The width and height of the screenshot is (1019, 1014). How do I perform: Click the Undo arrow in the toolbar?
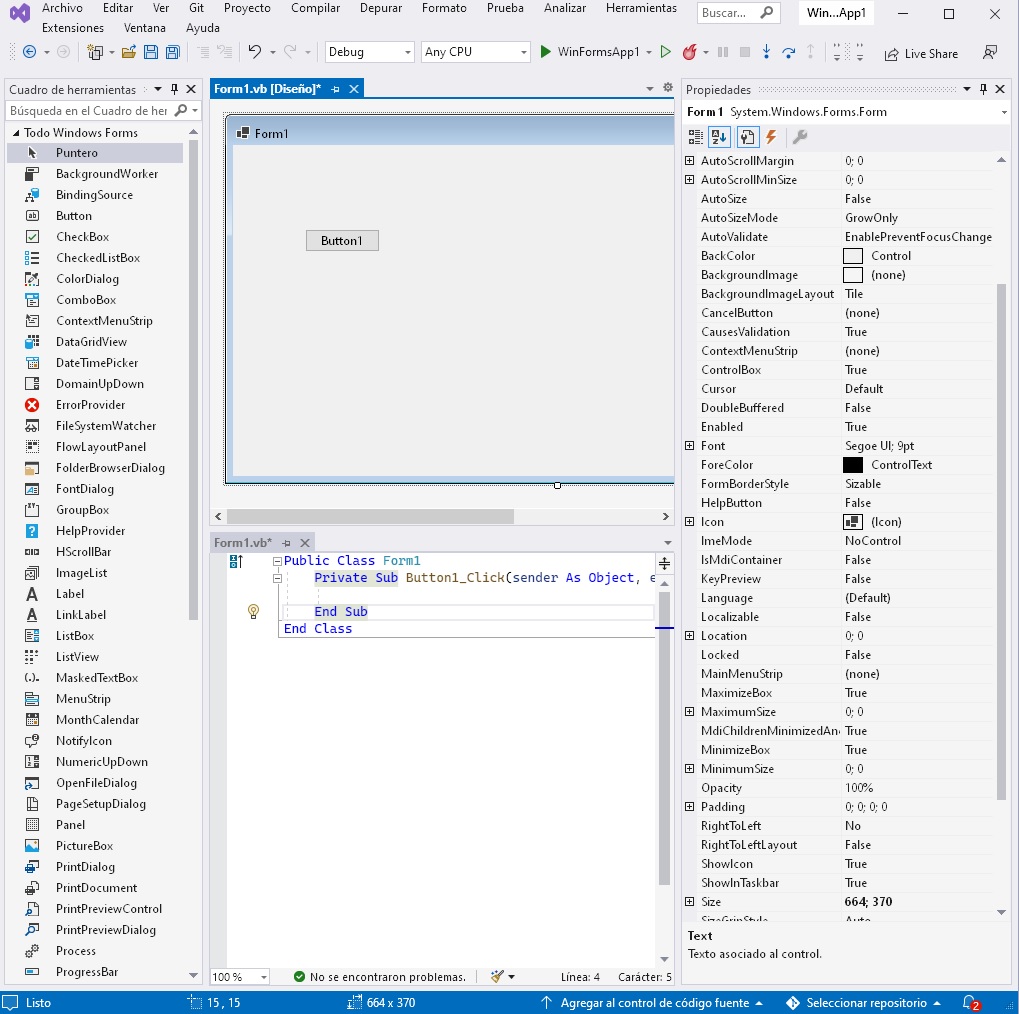click(255, 52)
